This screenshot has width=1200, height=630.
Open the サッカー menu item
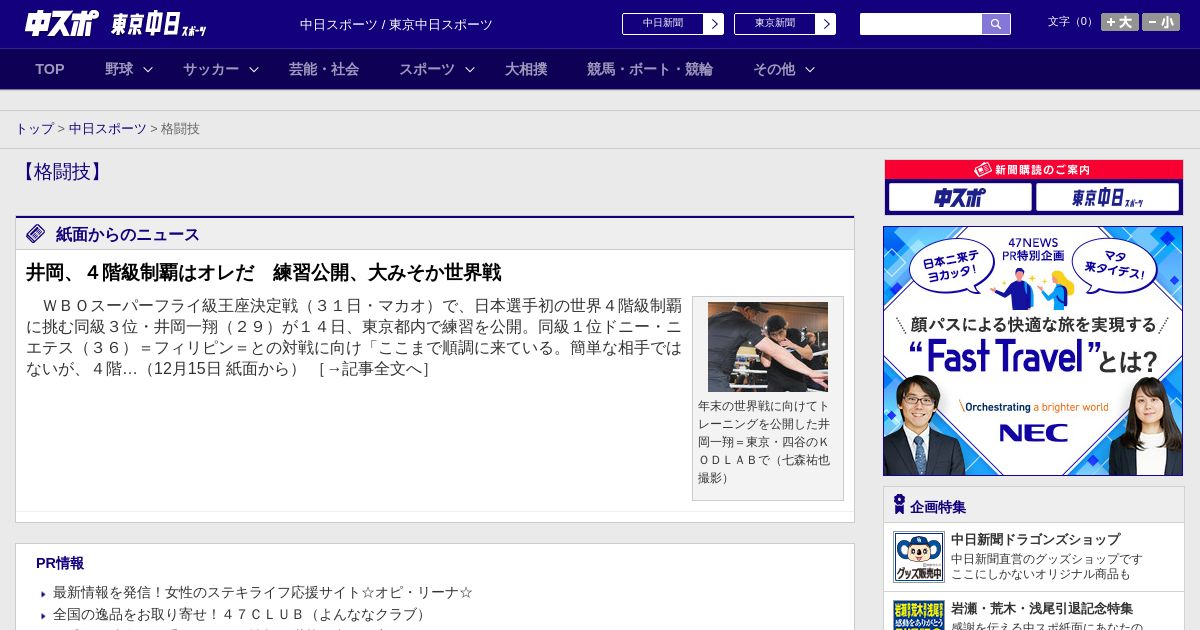point(211,69)
